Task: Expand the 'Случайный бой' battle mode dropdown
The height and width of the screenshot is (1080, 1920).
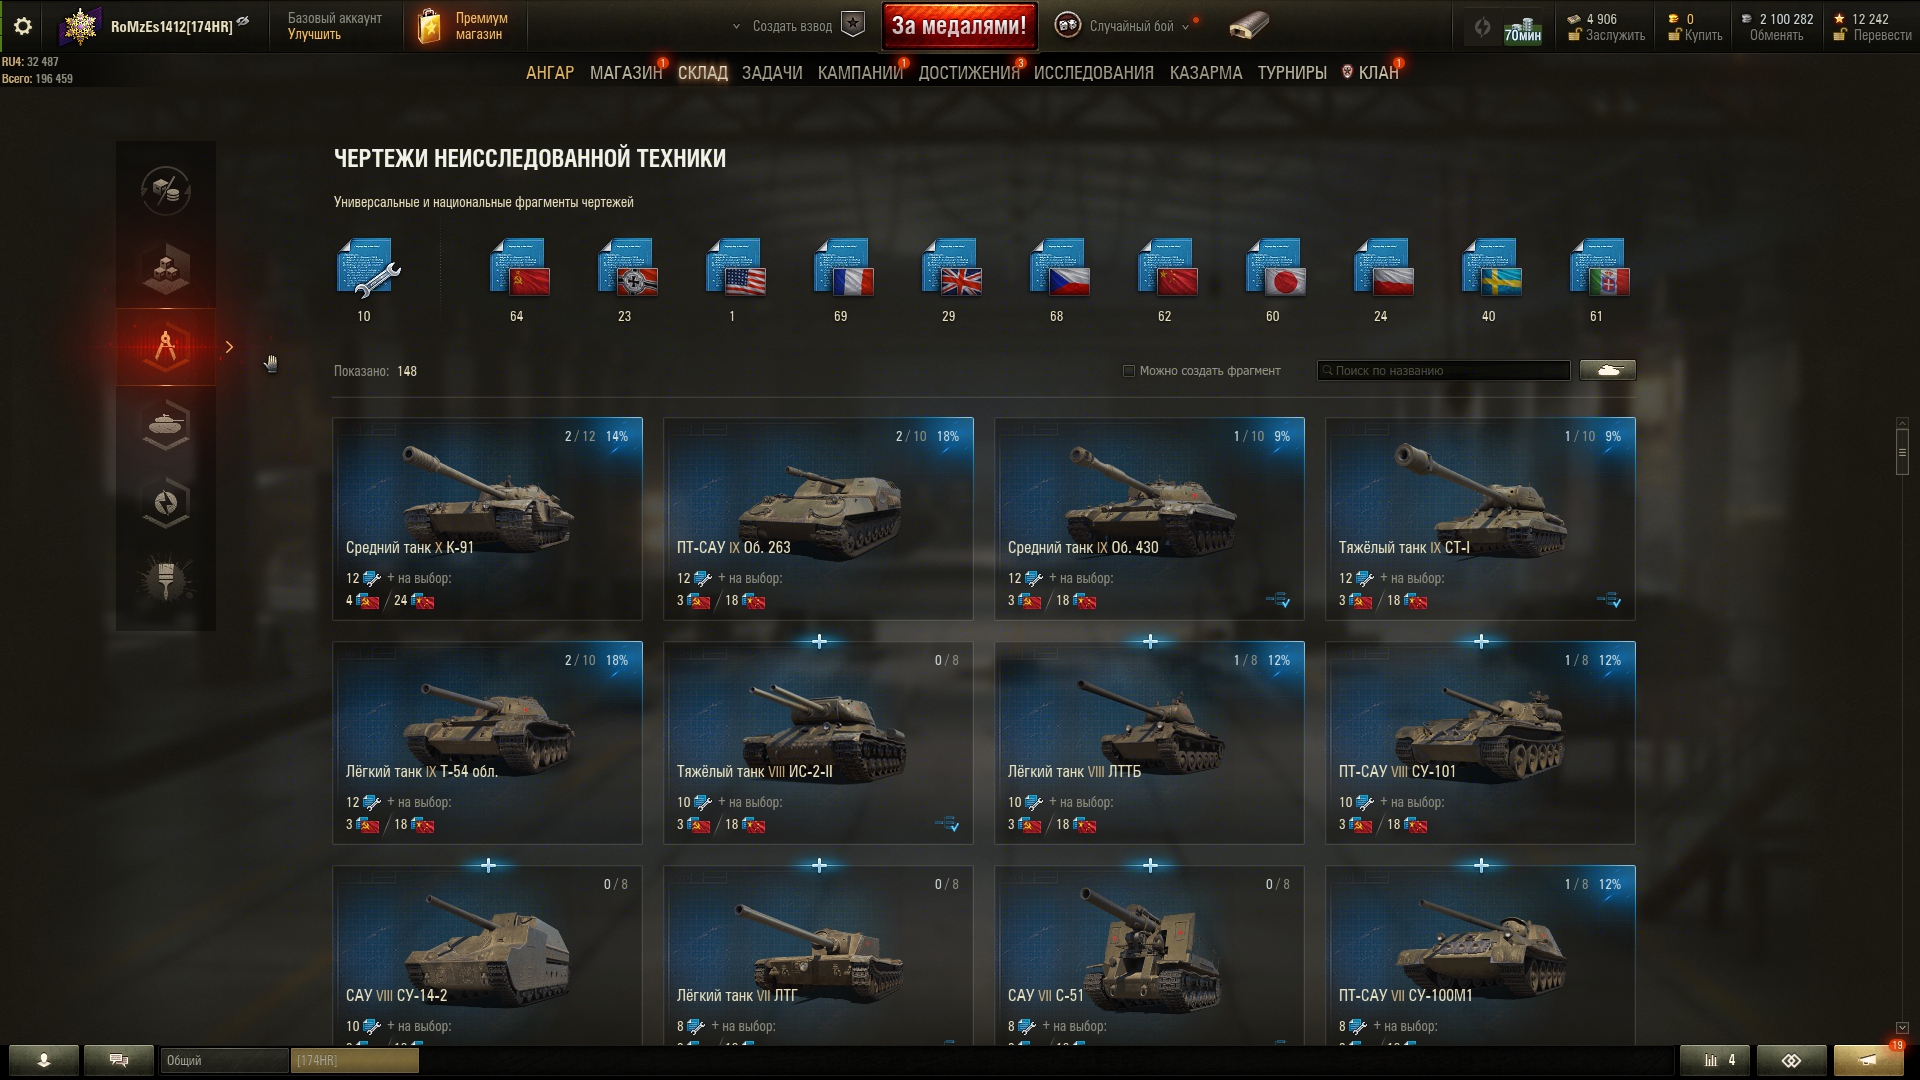Action: pyautogui.click(x=1186, y=27)
